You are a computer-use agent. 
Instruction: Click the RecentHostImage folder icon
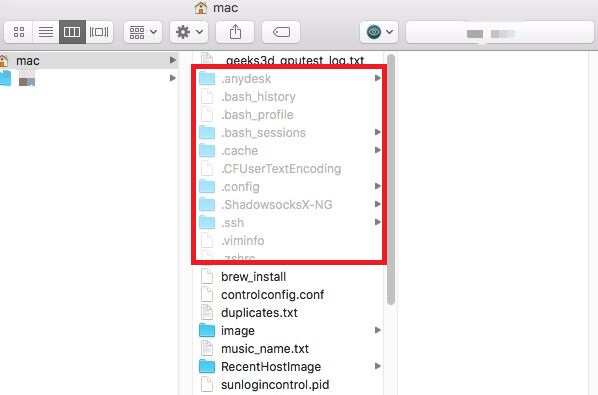pos(207,366)
